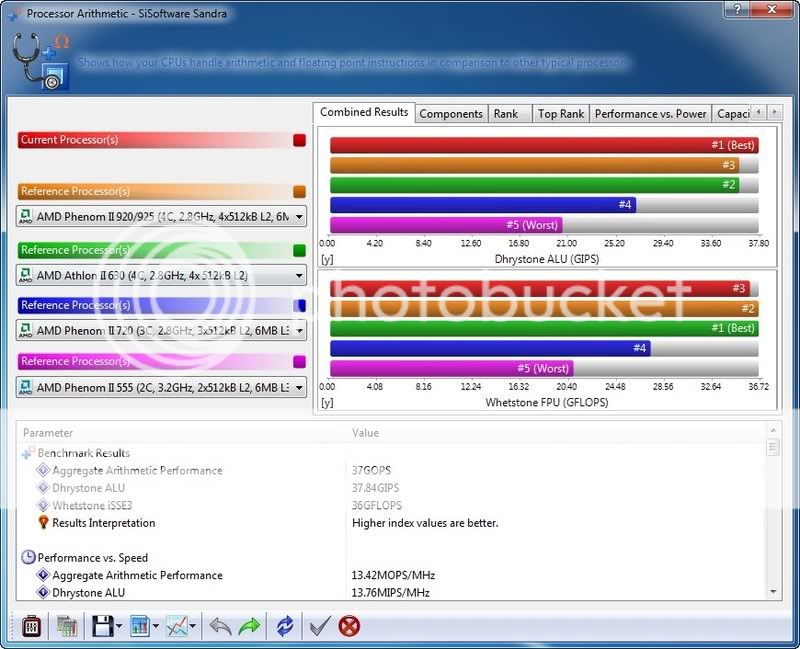Image resolution: width=800 pixels, height=649 pixels.
Task: Click the clock icon beside Performance vs. Speed
Action: (28, 557)
